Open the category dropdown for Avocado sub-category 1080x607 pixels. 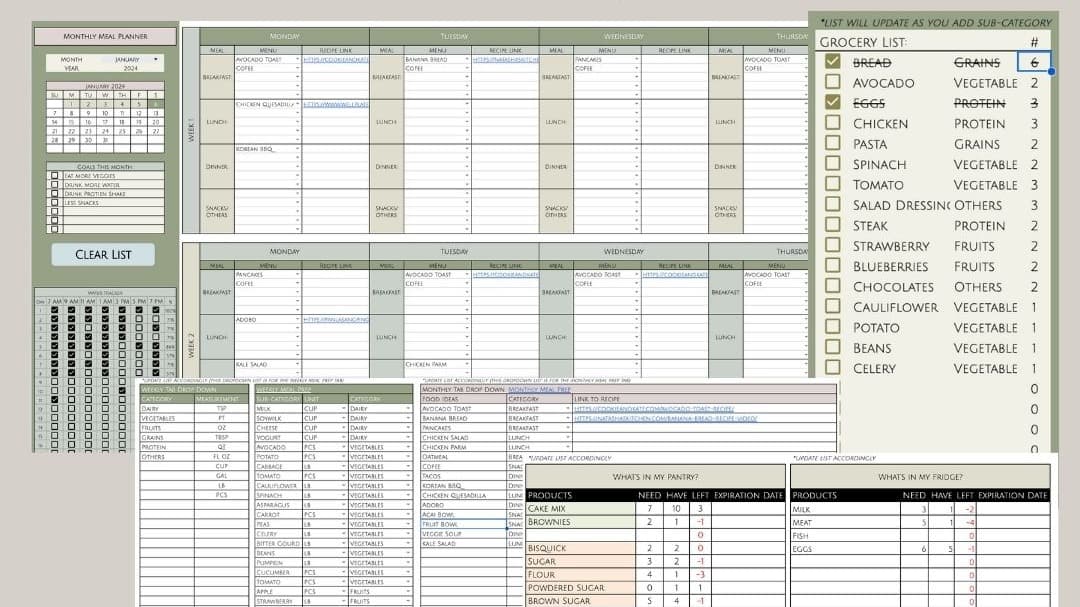pyautogui.click(x=408, y=447)
